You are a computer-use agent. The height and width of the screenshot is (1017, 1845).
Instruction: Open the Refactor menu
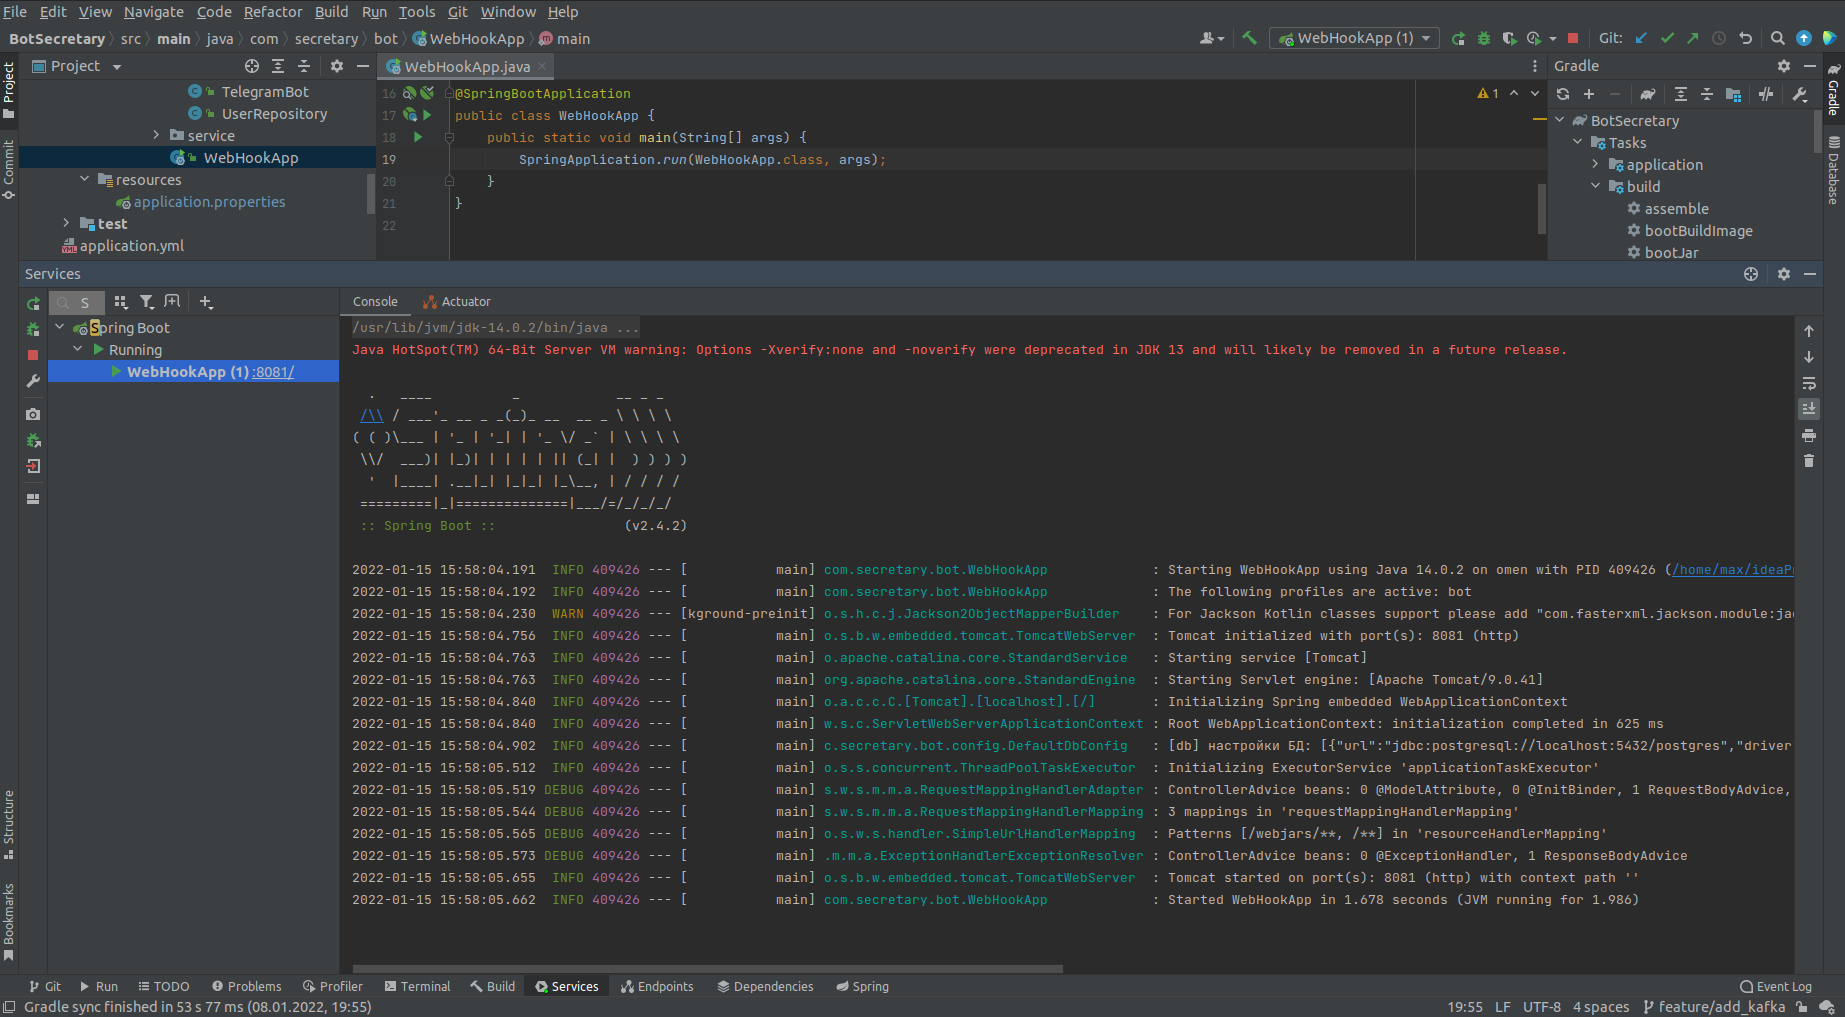click(x=272, y=12)
